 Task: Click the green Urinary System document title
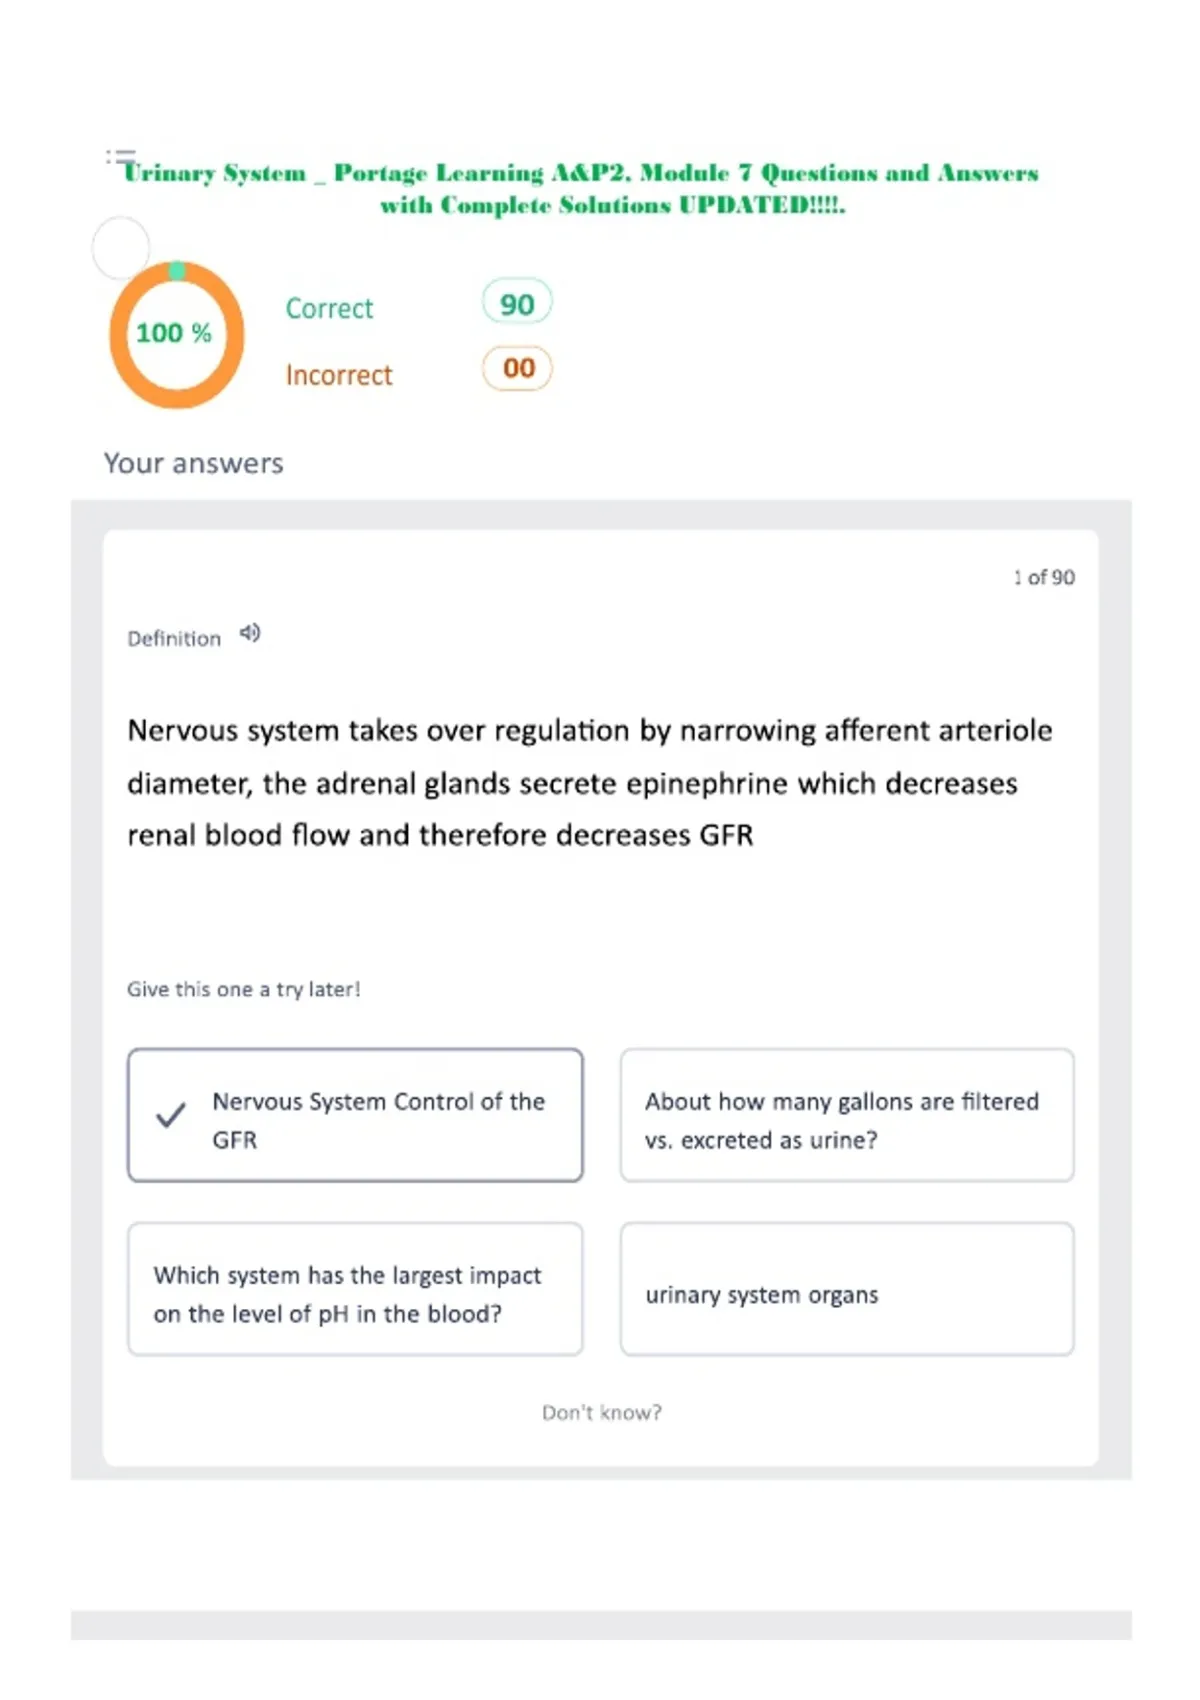[581, 188]
